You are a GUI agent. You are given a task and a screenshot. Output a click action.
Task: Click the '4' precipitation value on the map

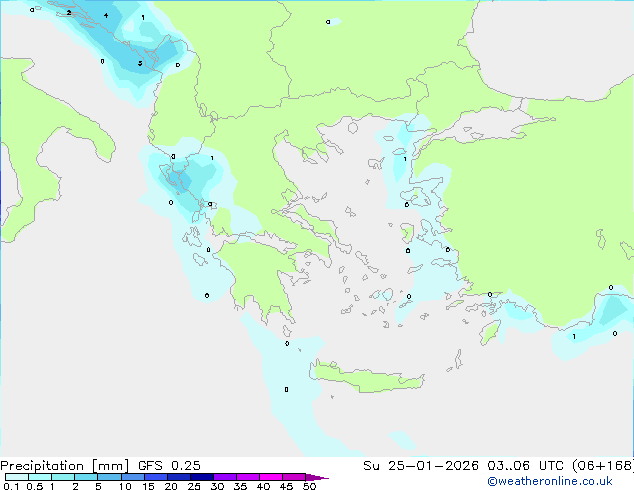tap(106, 16)
